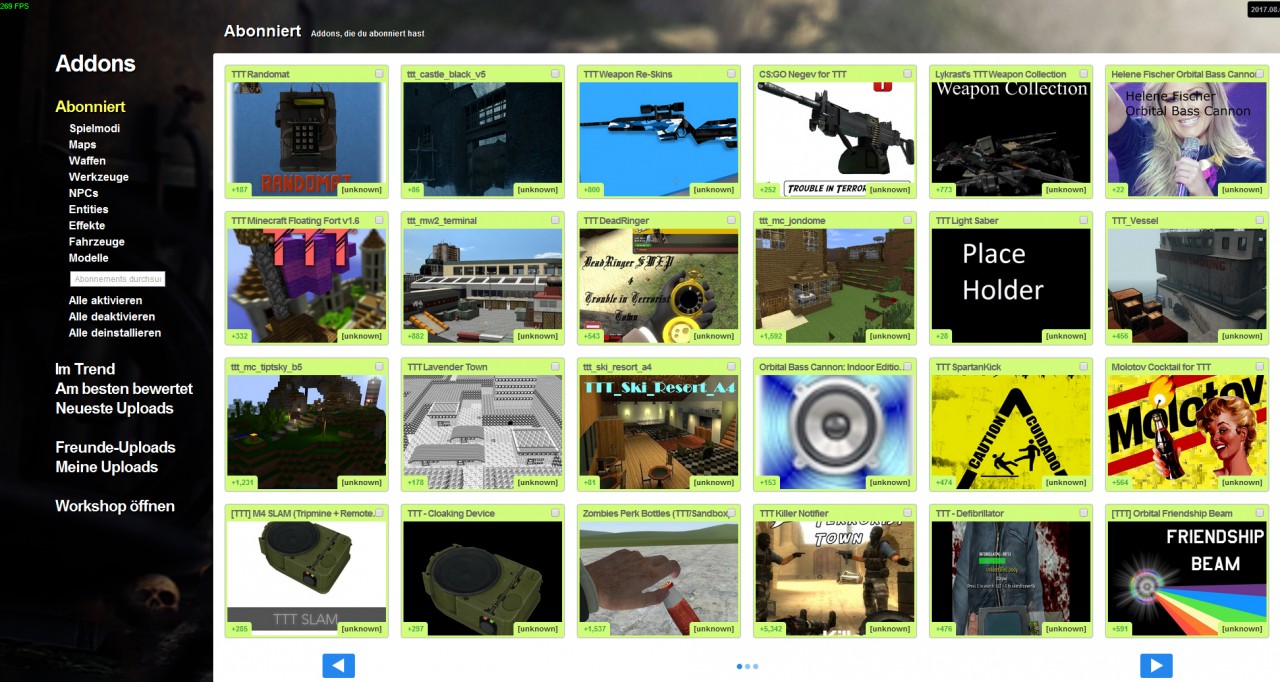This screenshot has width=1280, height=682.
Task: Select the TTT Light Saber checkbox
Action: [x=1084, y=220]
